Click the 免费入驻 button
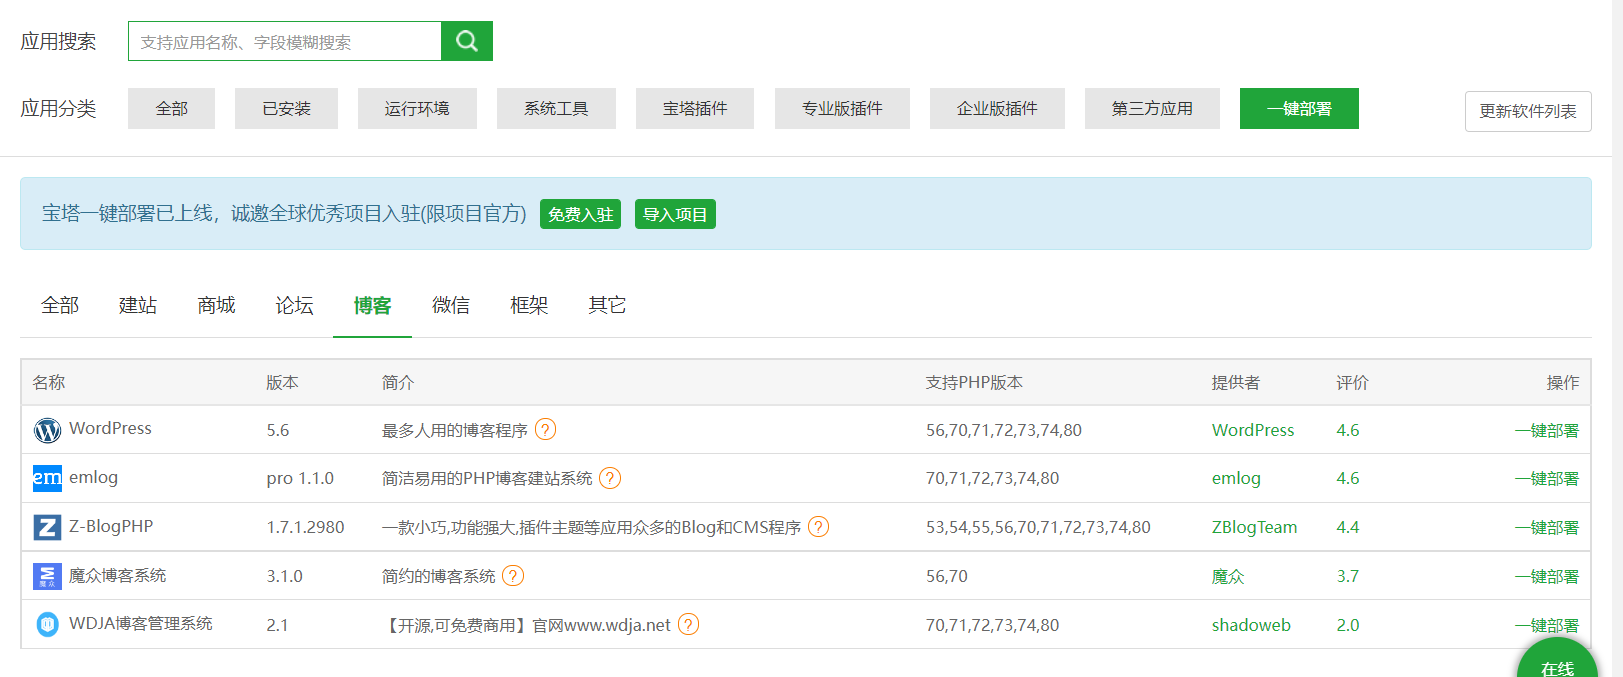The image size is (1623, 677). [580, 214]
